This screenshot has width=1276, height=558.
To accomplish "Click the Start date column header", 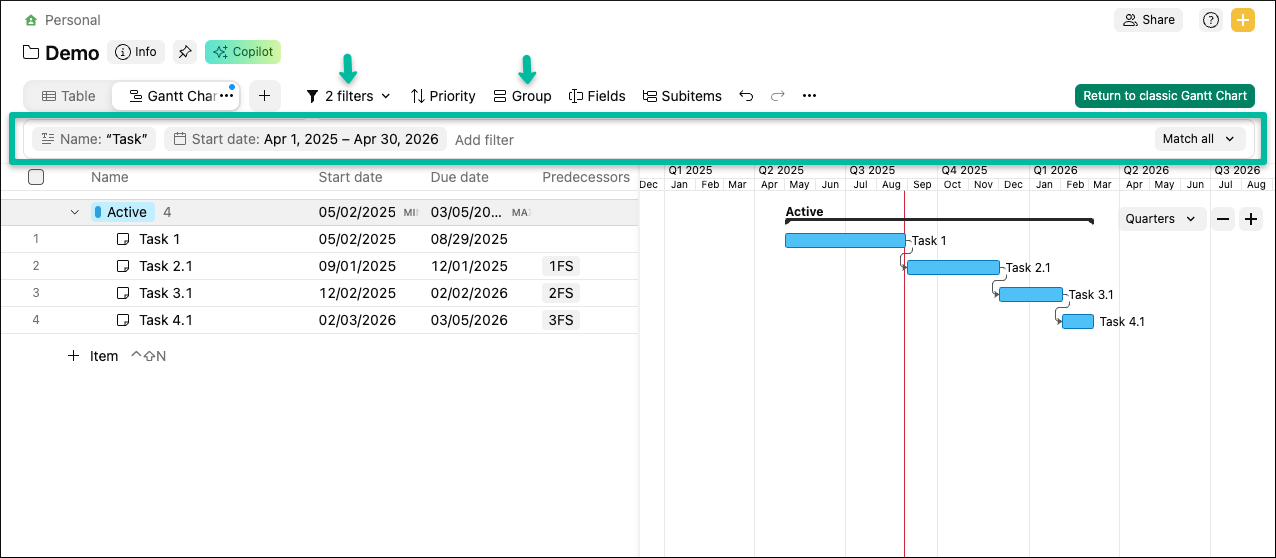I will tap(350, 177).
